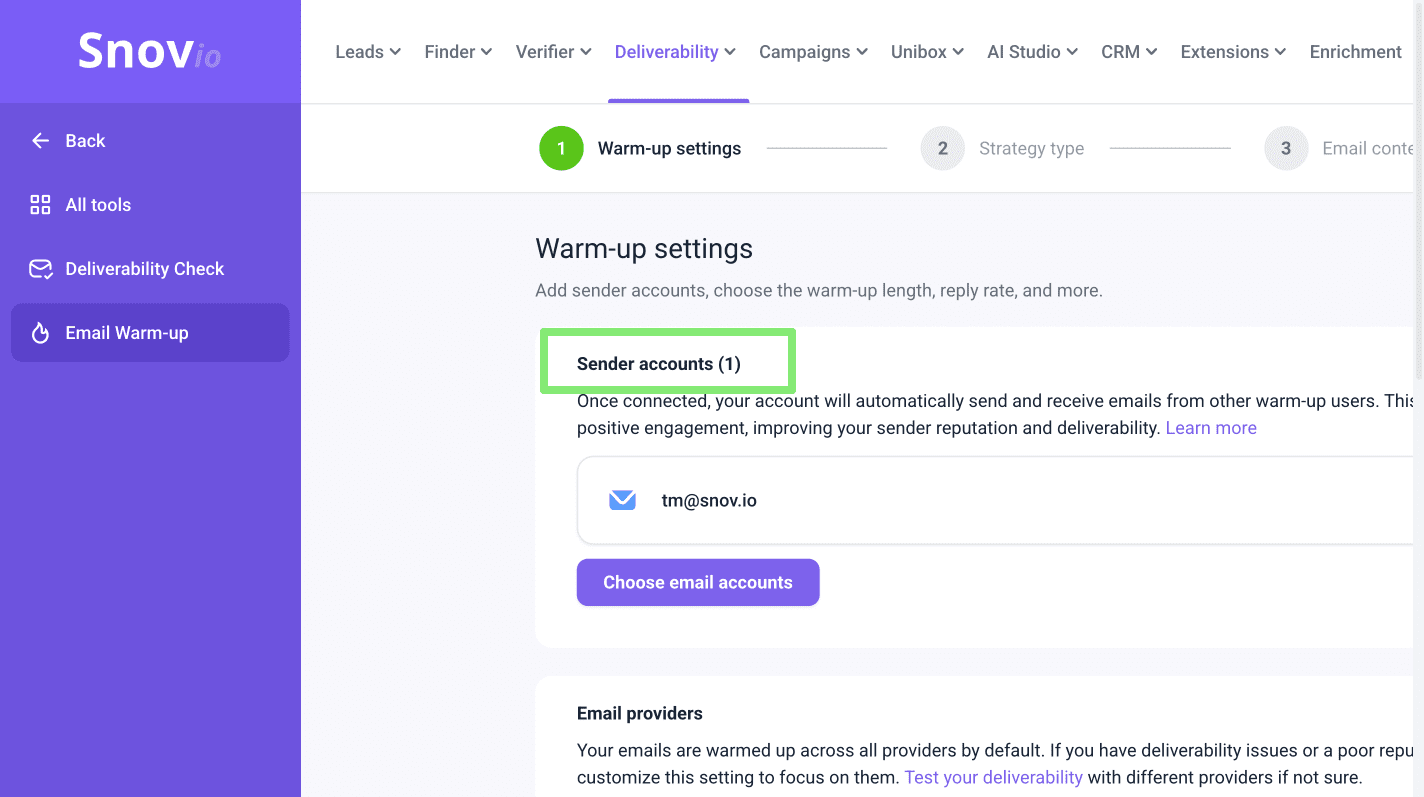1424x797 pixels.
Task: Select the tm@snov.io sender account row
Action: (x=990, y=500)
